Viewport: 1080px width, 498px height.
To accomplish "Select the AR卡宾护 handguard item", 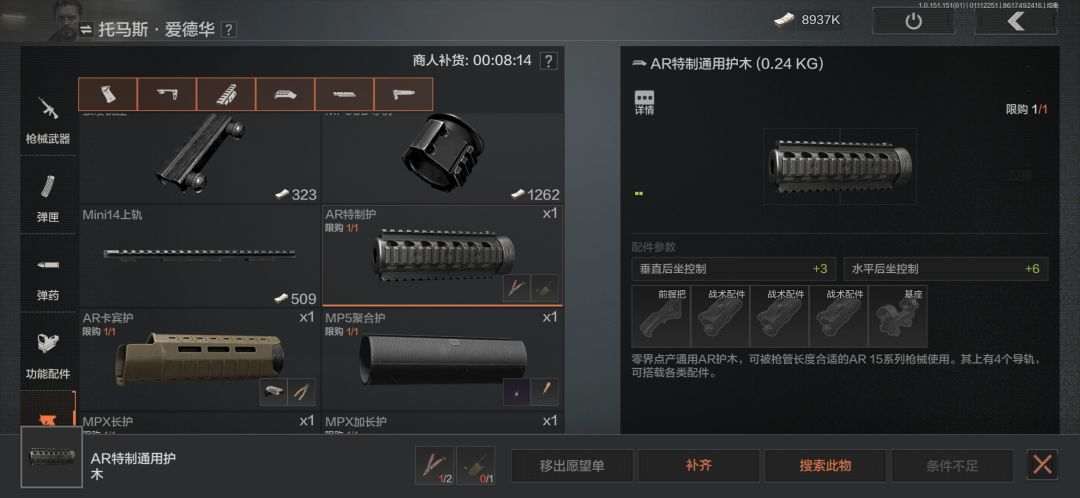I will pos(200,360).
